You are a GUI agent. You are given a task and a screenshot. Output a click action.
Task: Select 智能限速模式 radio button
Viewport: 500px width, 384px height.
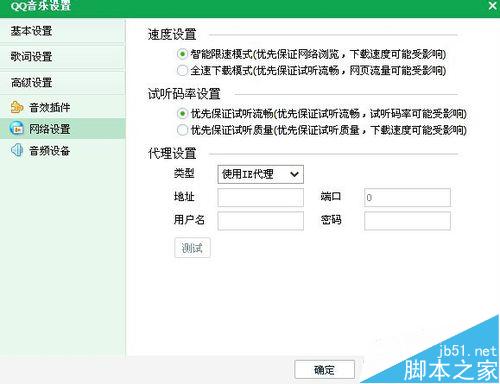[182, 54]
